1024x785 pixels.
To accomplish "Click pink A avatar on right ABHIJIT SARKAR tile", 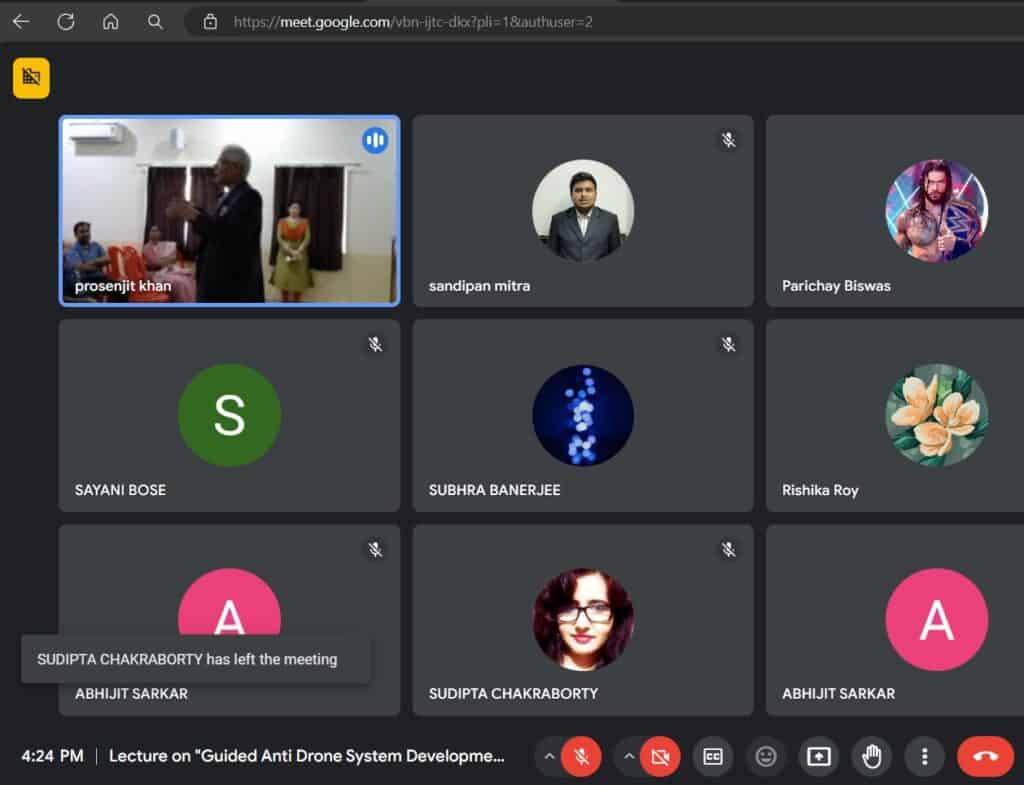I will click(x=936, y=619).
